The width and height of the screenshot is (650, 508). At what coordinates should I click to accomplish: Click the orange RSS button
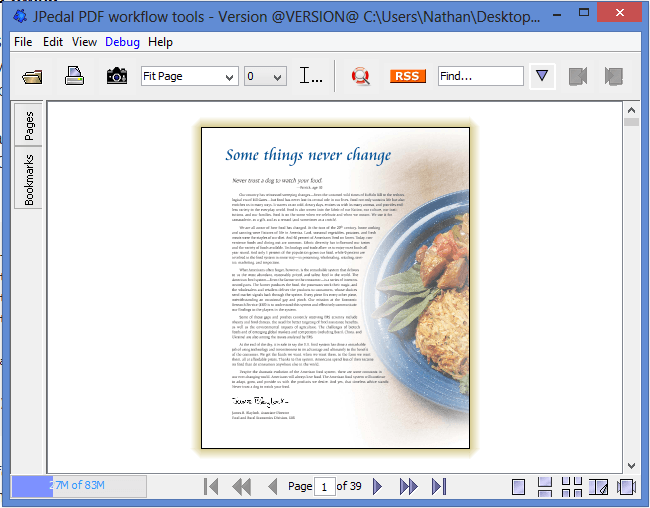pyautogui.click(x=407, y=76)
